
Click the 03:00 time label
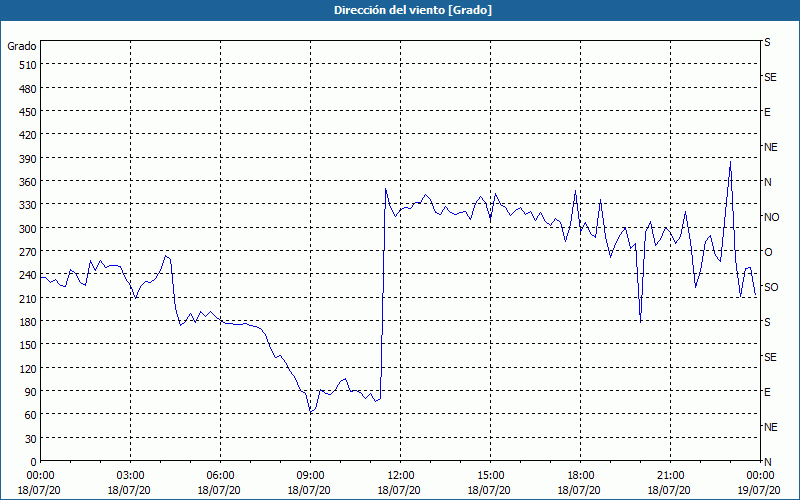130,476
